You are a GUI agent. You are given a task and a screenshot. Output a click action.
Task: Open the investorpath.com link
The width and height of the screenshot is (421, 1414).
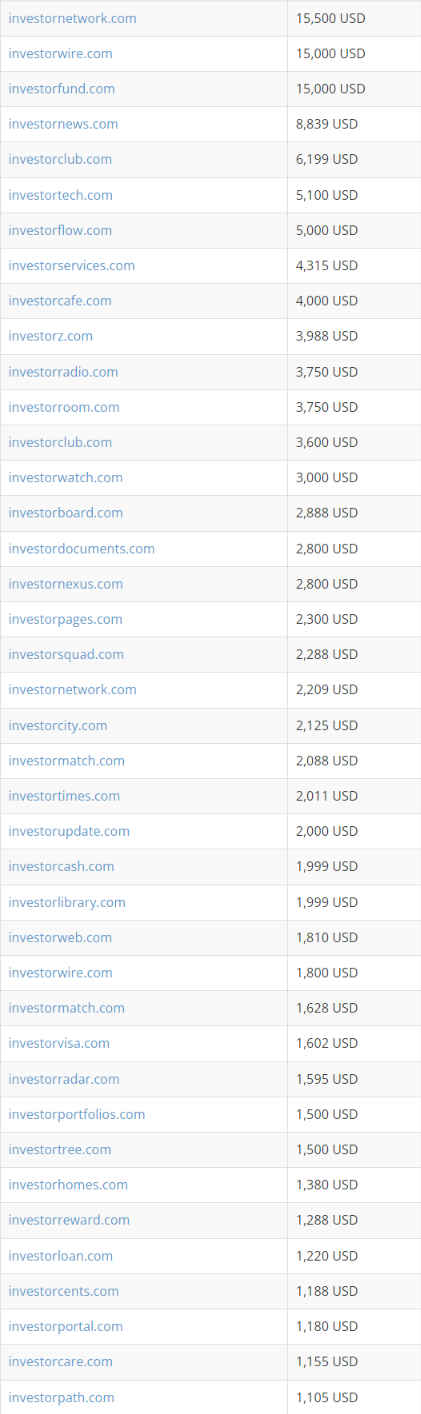tap(61, 1398)
